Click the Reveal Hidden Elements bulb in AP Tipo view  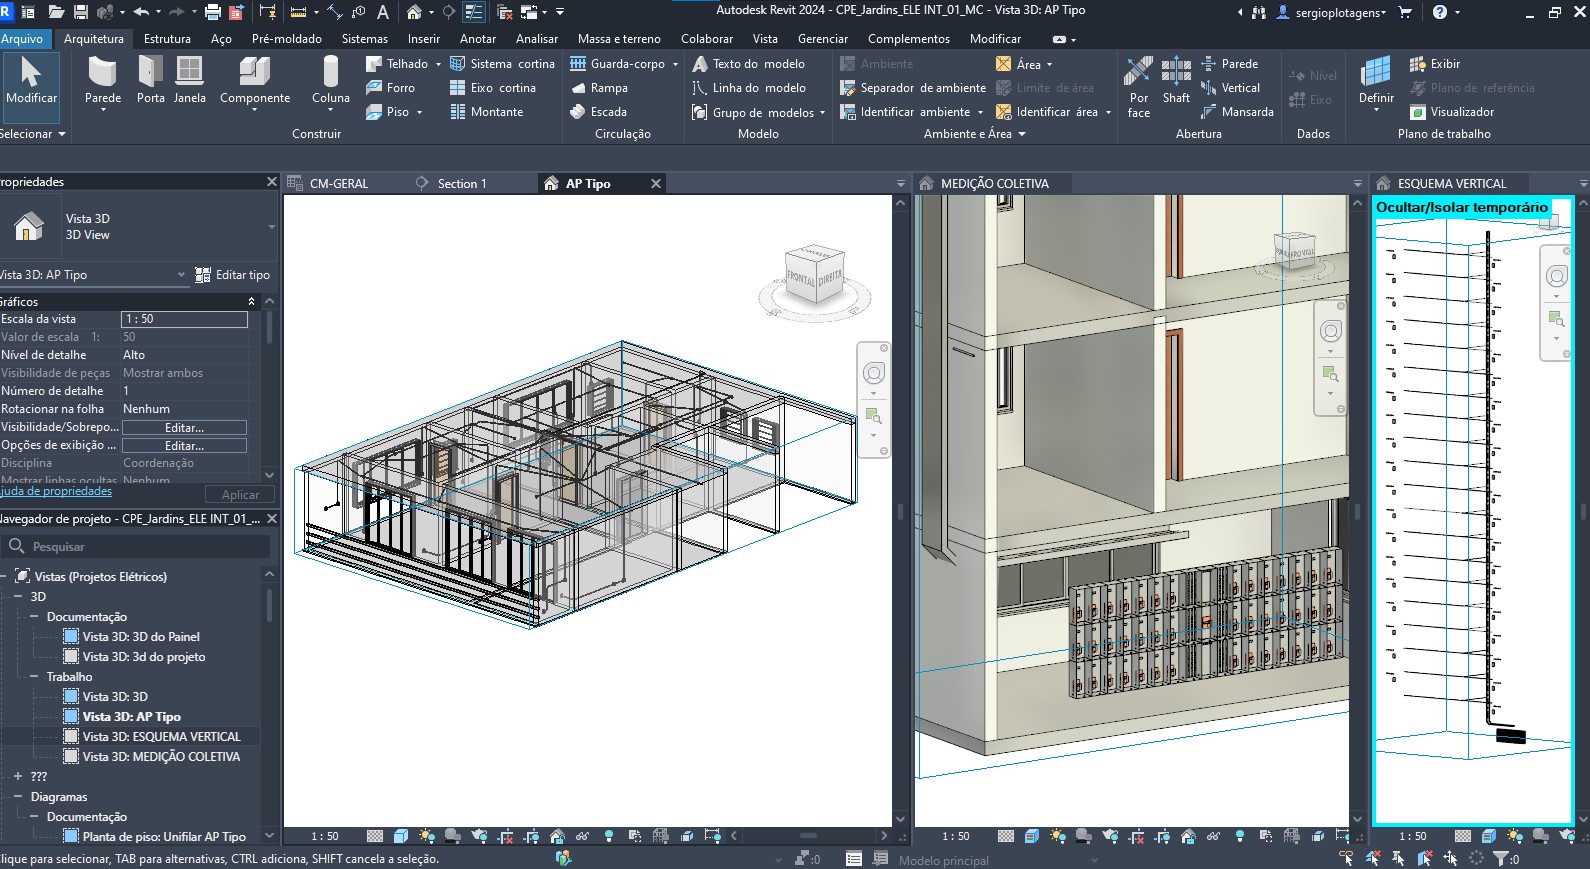click(x=609, y=836)
